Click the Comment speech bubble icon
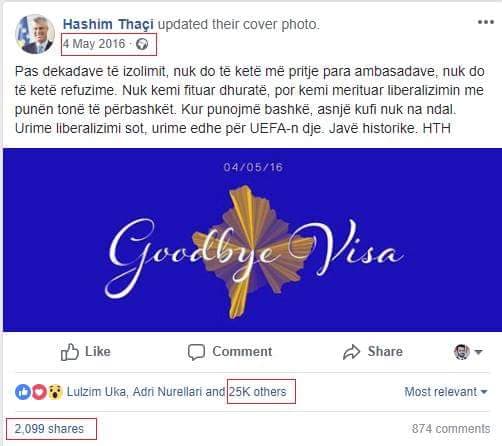Viewport: 502px width, 446px height. point(196,352)
